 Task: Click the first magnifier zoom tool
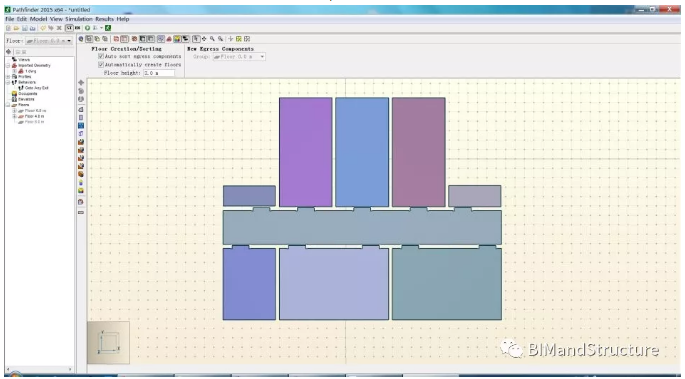point(212,39)
